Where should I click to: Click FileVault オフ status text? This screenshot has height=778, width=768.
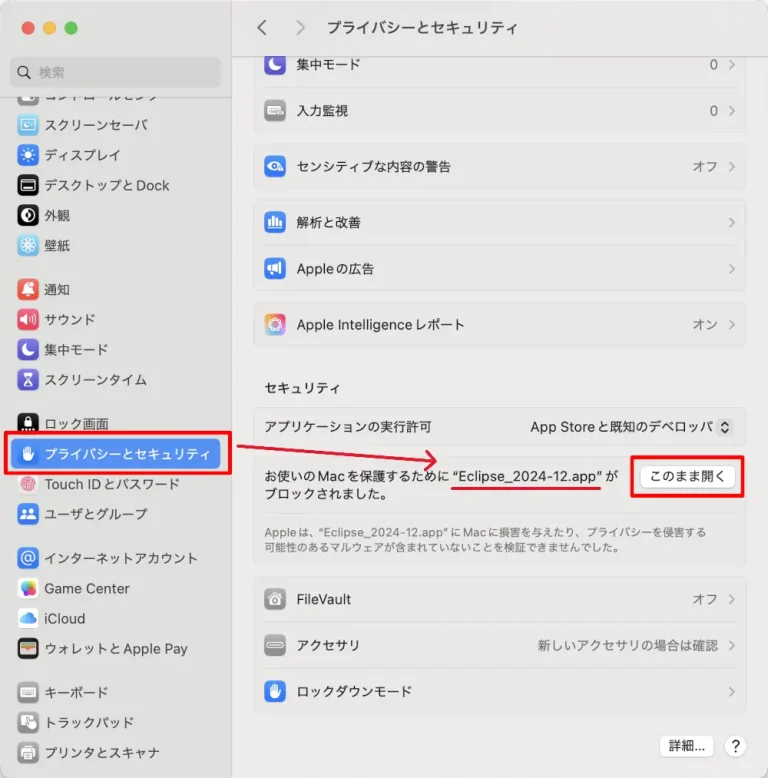tap(704, 599)
